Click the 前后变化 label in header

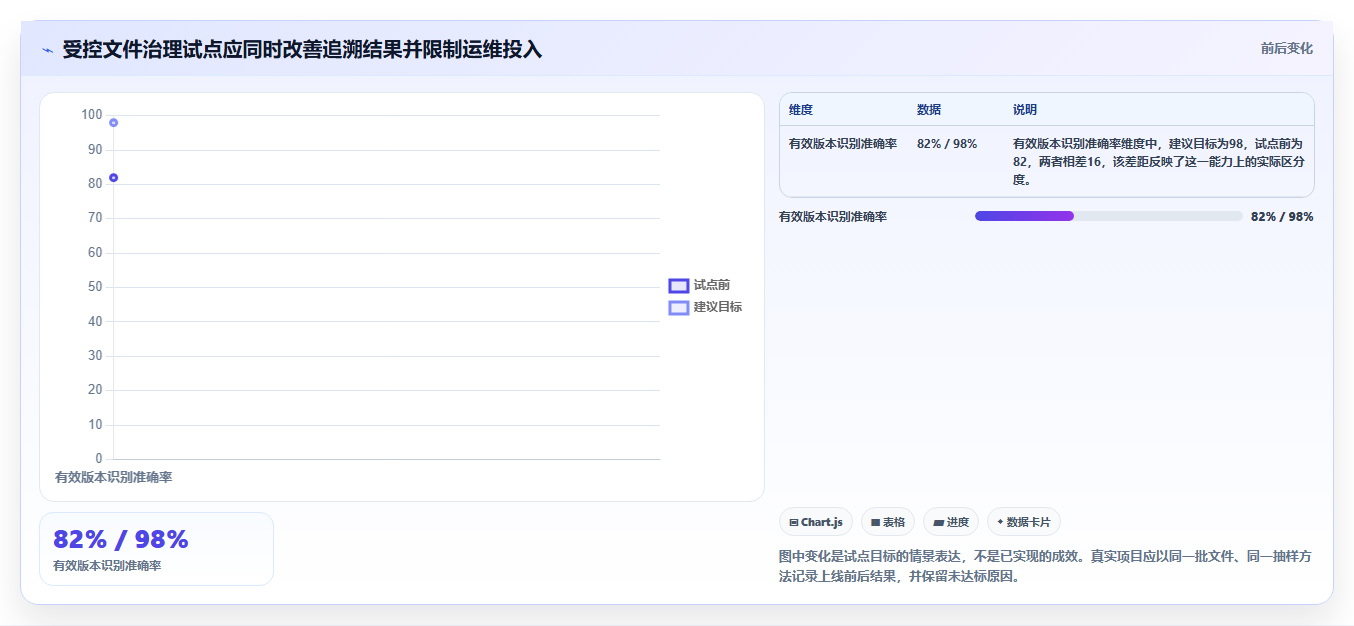tap(1287, 48)
